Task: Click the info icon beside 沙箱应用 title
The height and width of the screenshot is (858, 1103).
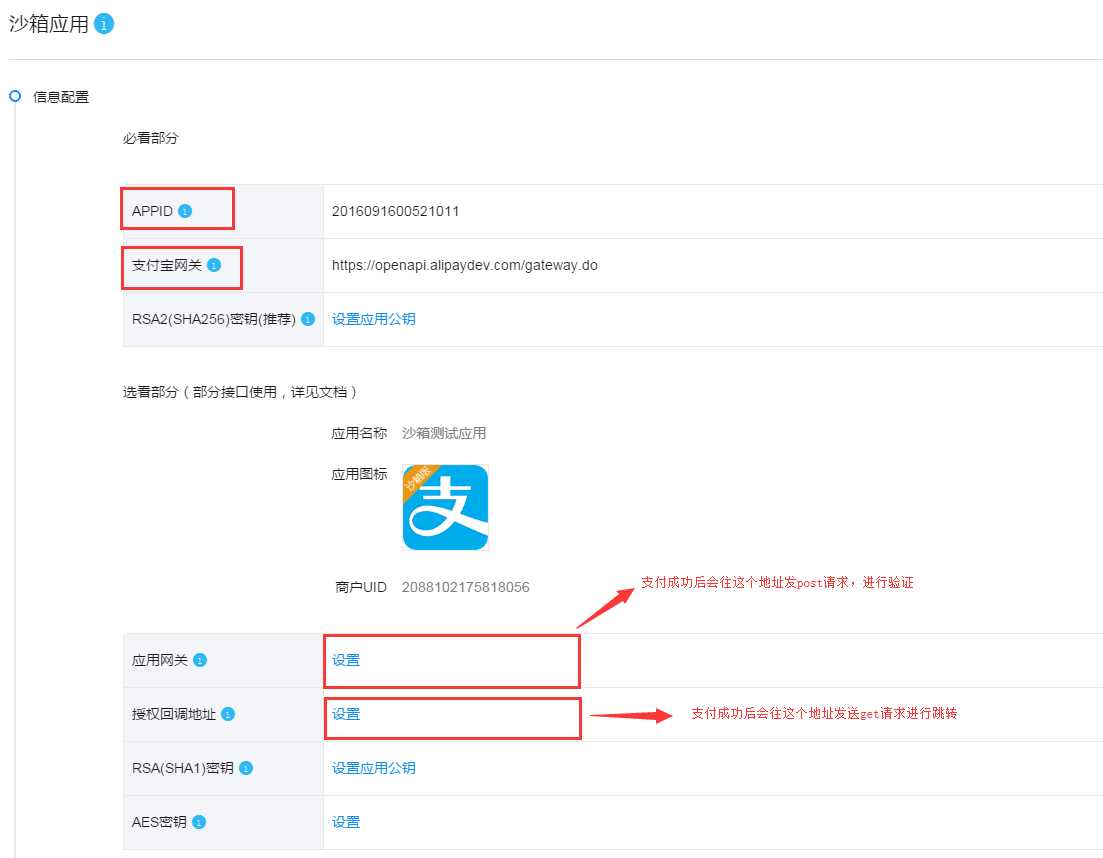Action: (103, 24)
